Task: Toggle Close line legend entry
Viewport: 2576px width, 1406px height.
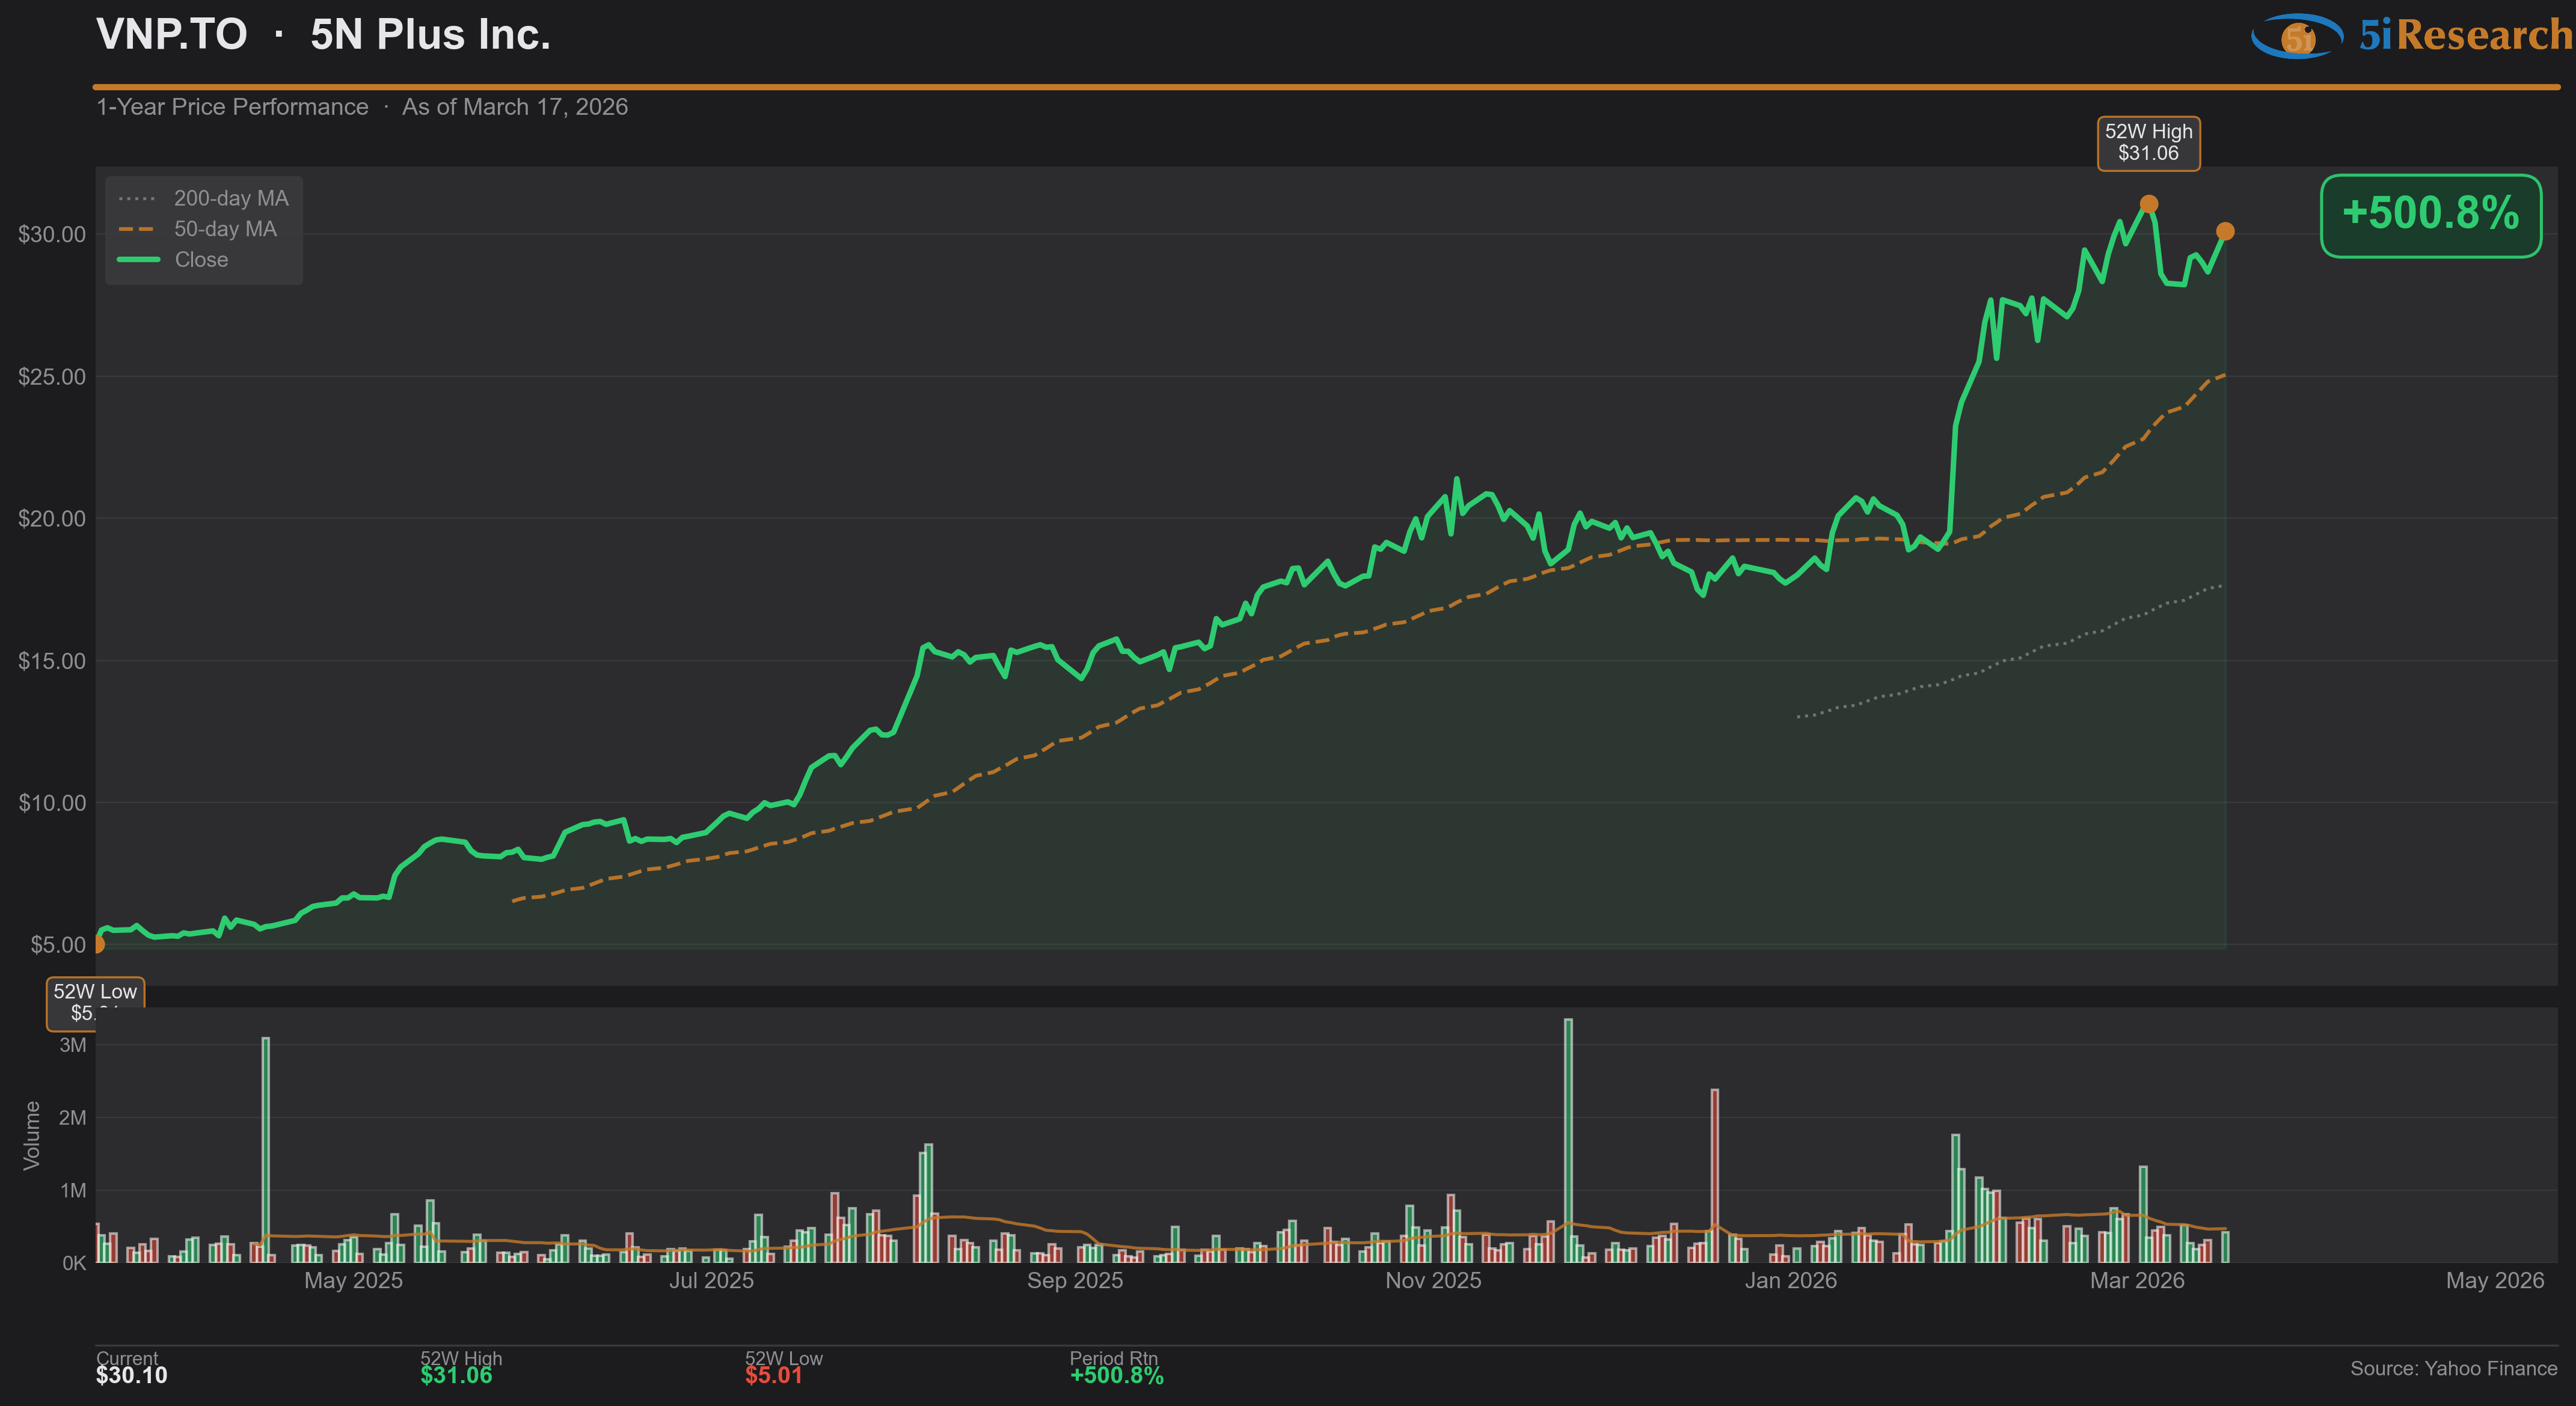Action: point(203,260)
